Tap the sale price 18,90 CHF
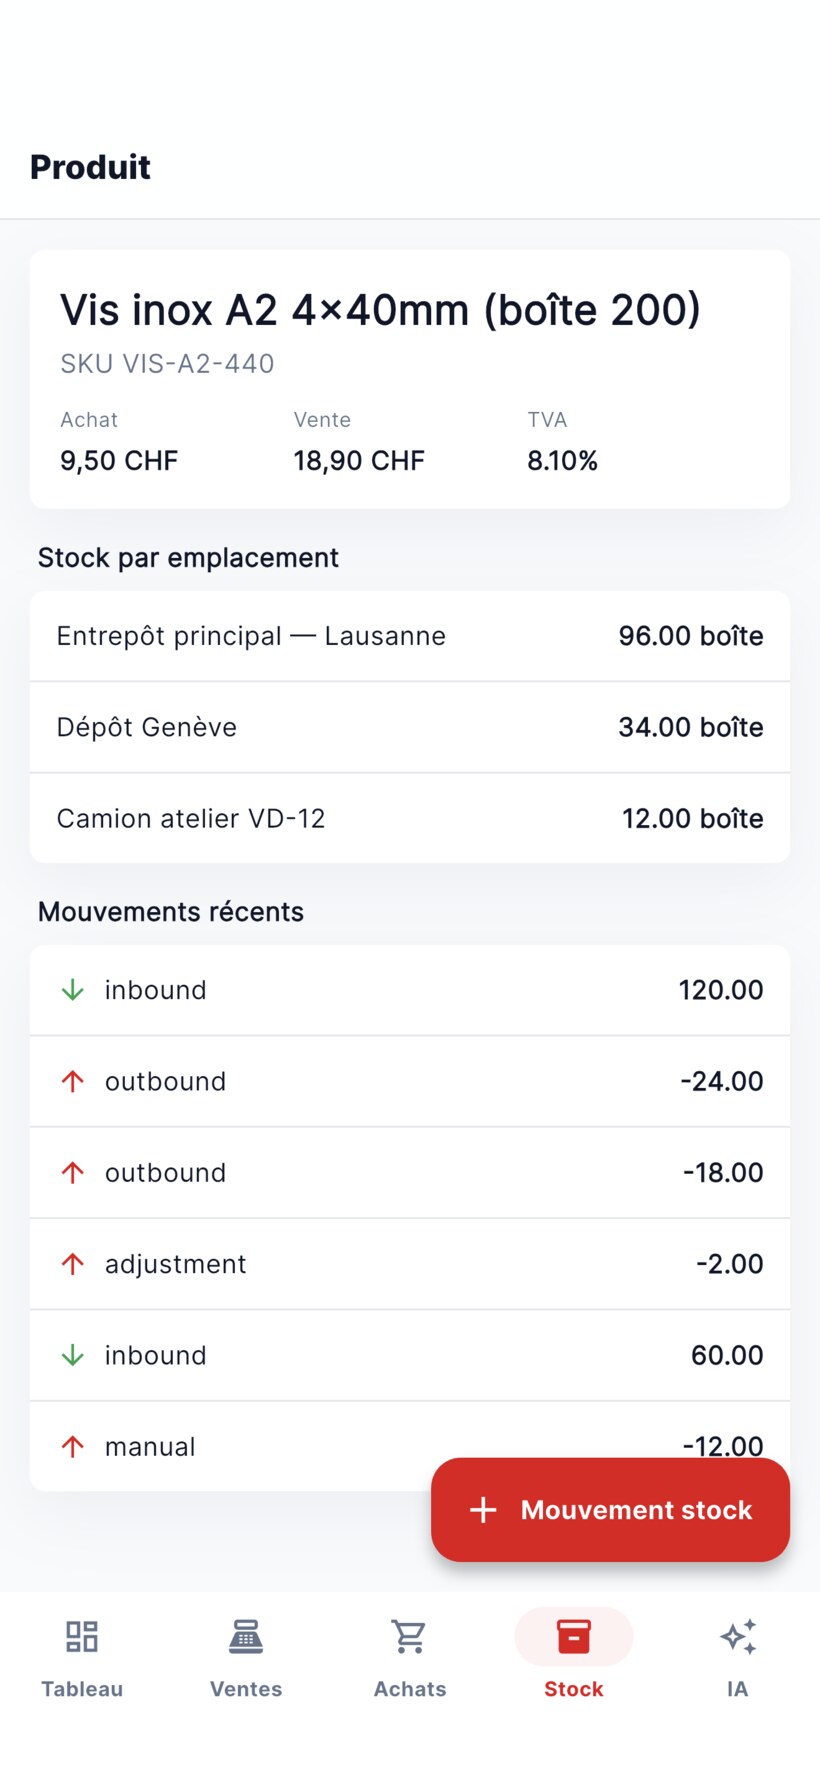The image size is (820, 1782). pos(359,461)
